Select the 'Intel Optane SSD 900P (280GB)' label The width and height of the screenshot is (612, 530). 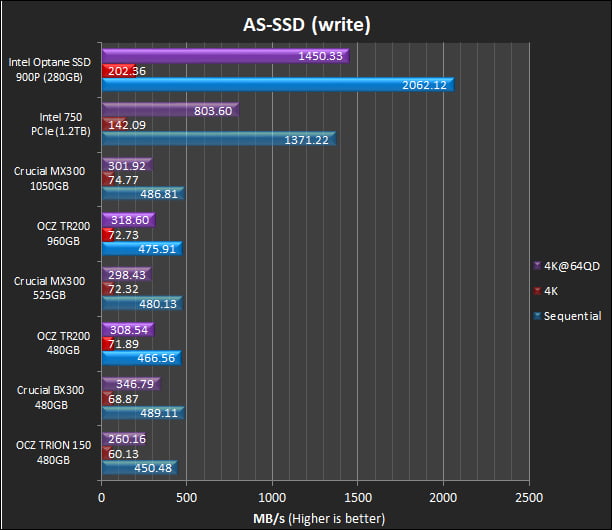click(x=50, y=69)
